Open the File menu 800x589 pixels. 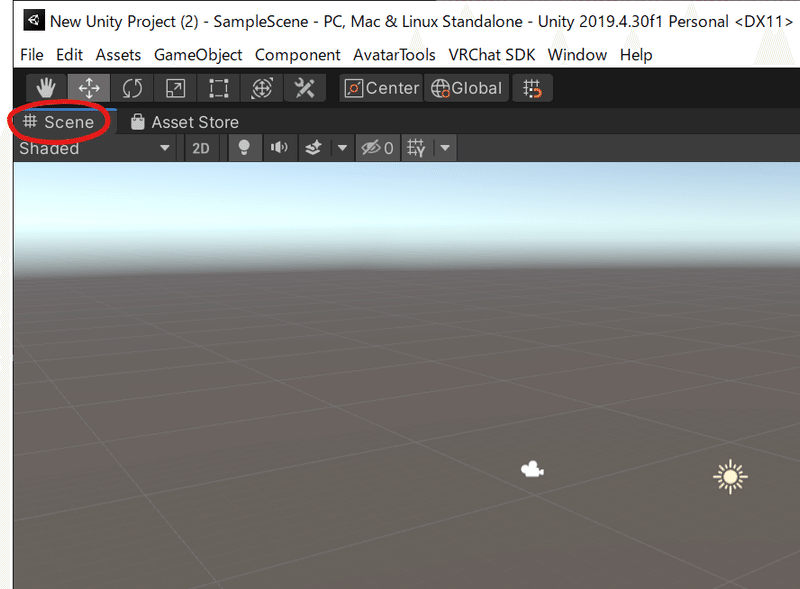pos(32,55)
